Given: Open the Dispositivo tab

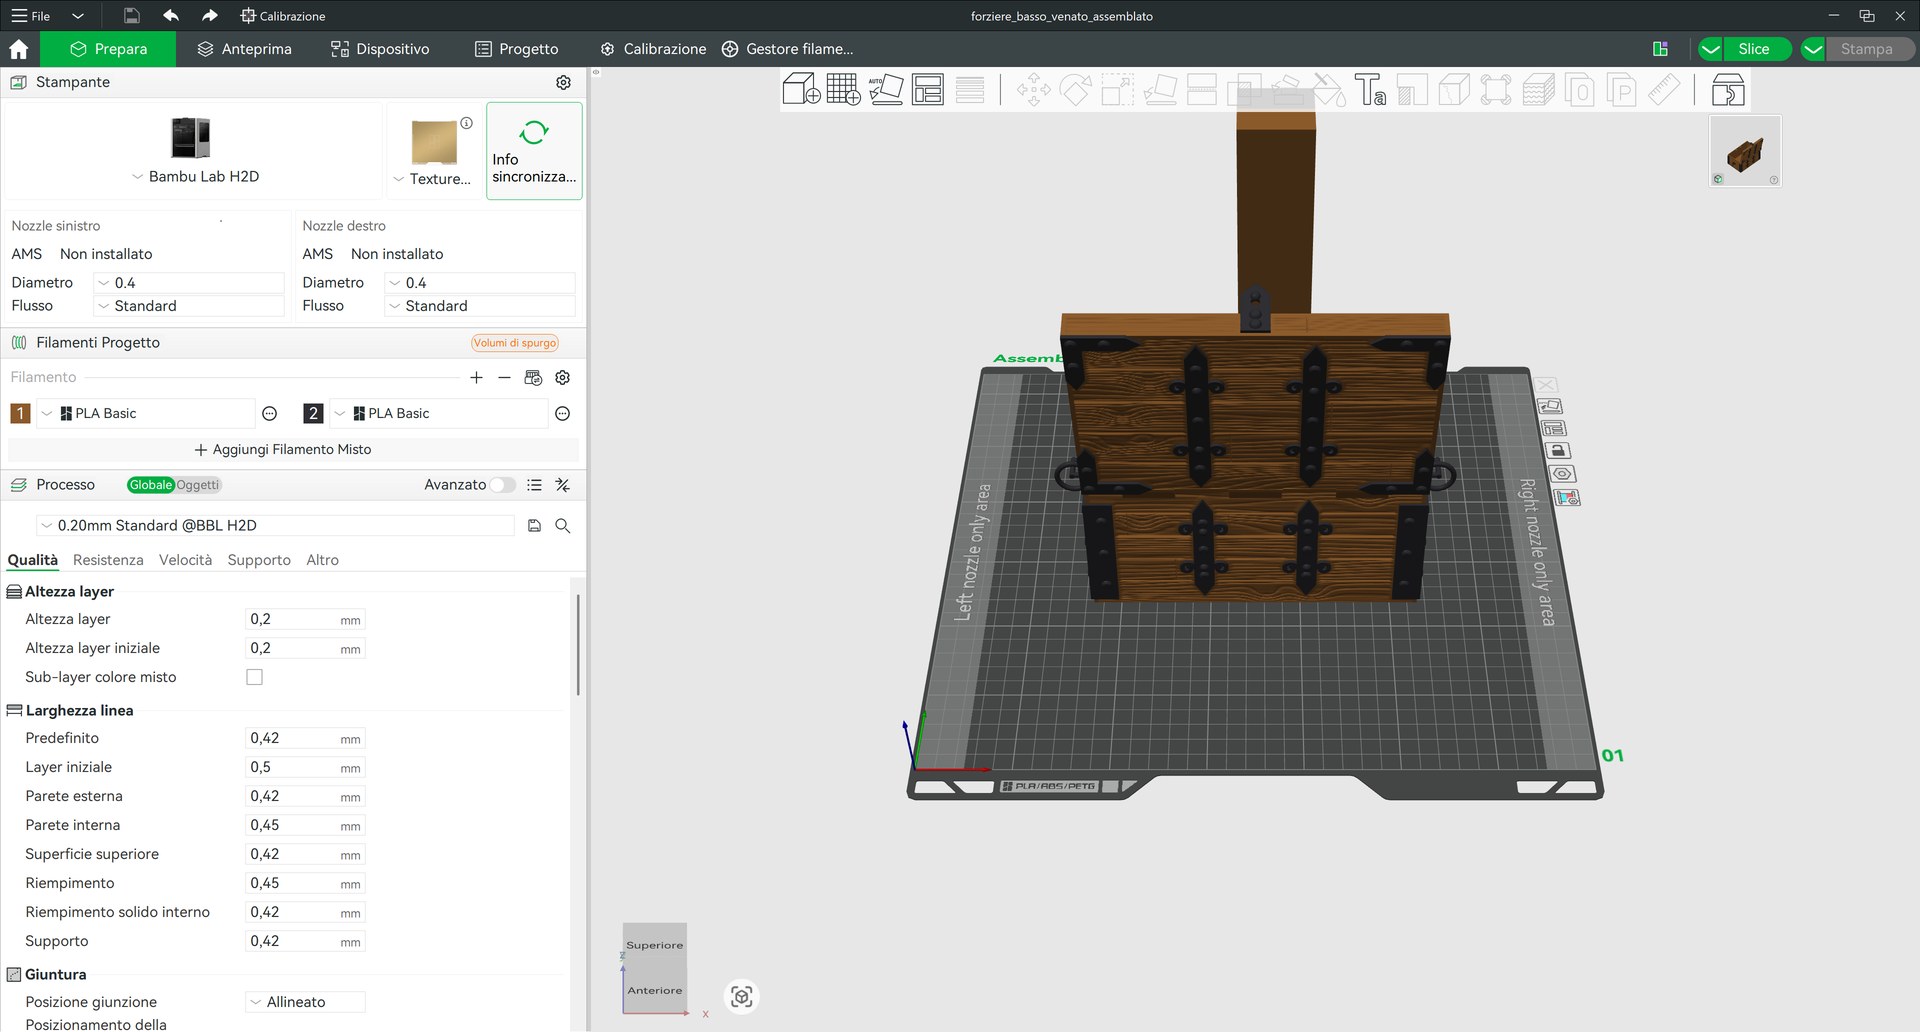Looking at the screenshot, I should click(380, 49).
